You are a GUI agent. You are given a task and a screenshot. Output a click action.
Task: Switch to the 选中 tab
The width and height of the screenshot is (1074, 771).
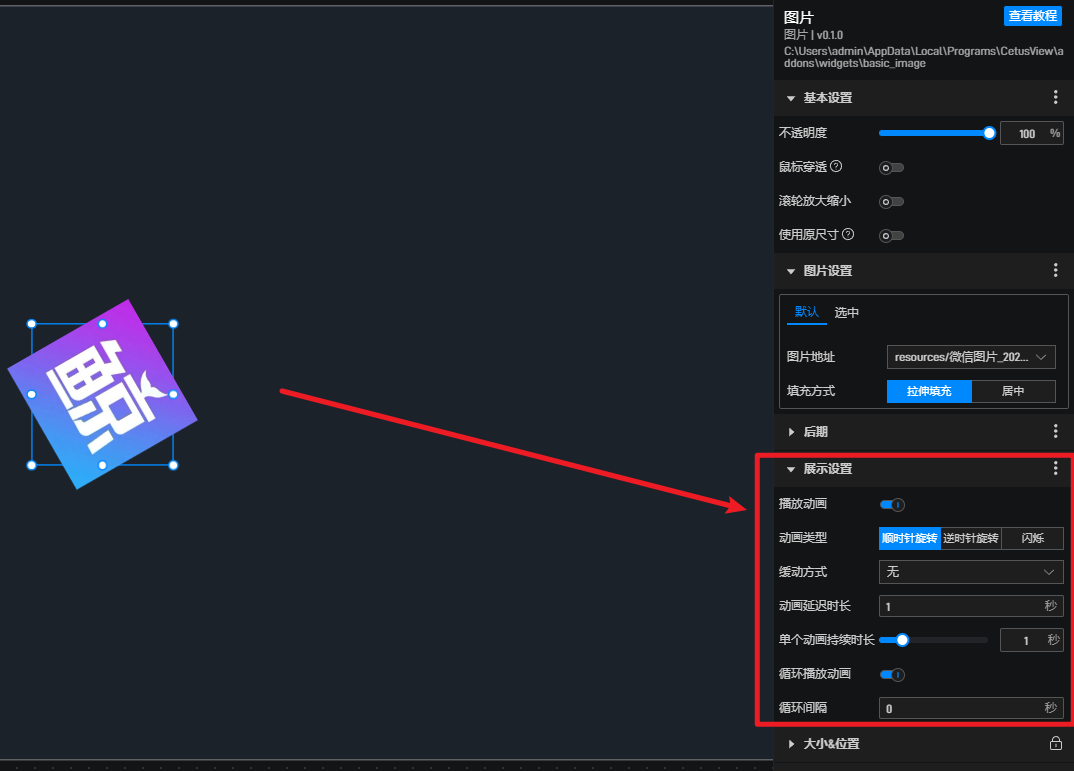(847, 312)
